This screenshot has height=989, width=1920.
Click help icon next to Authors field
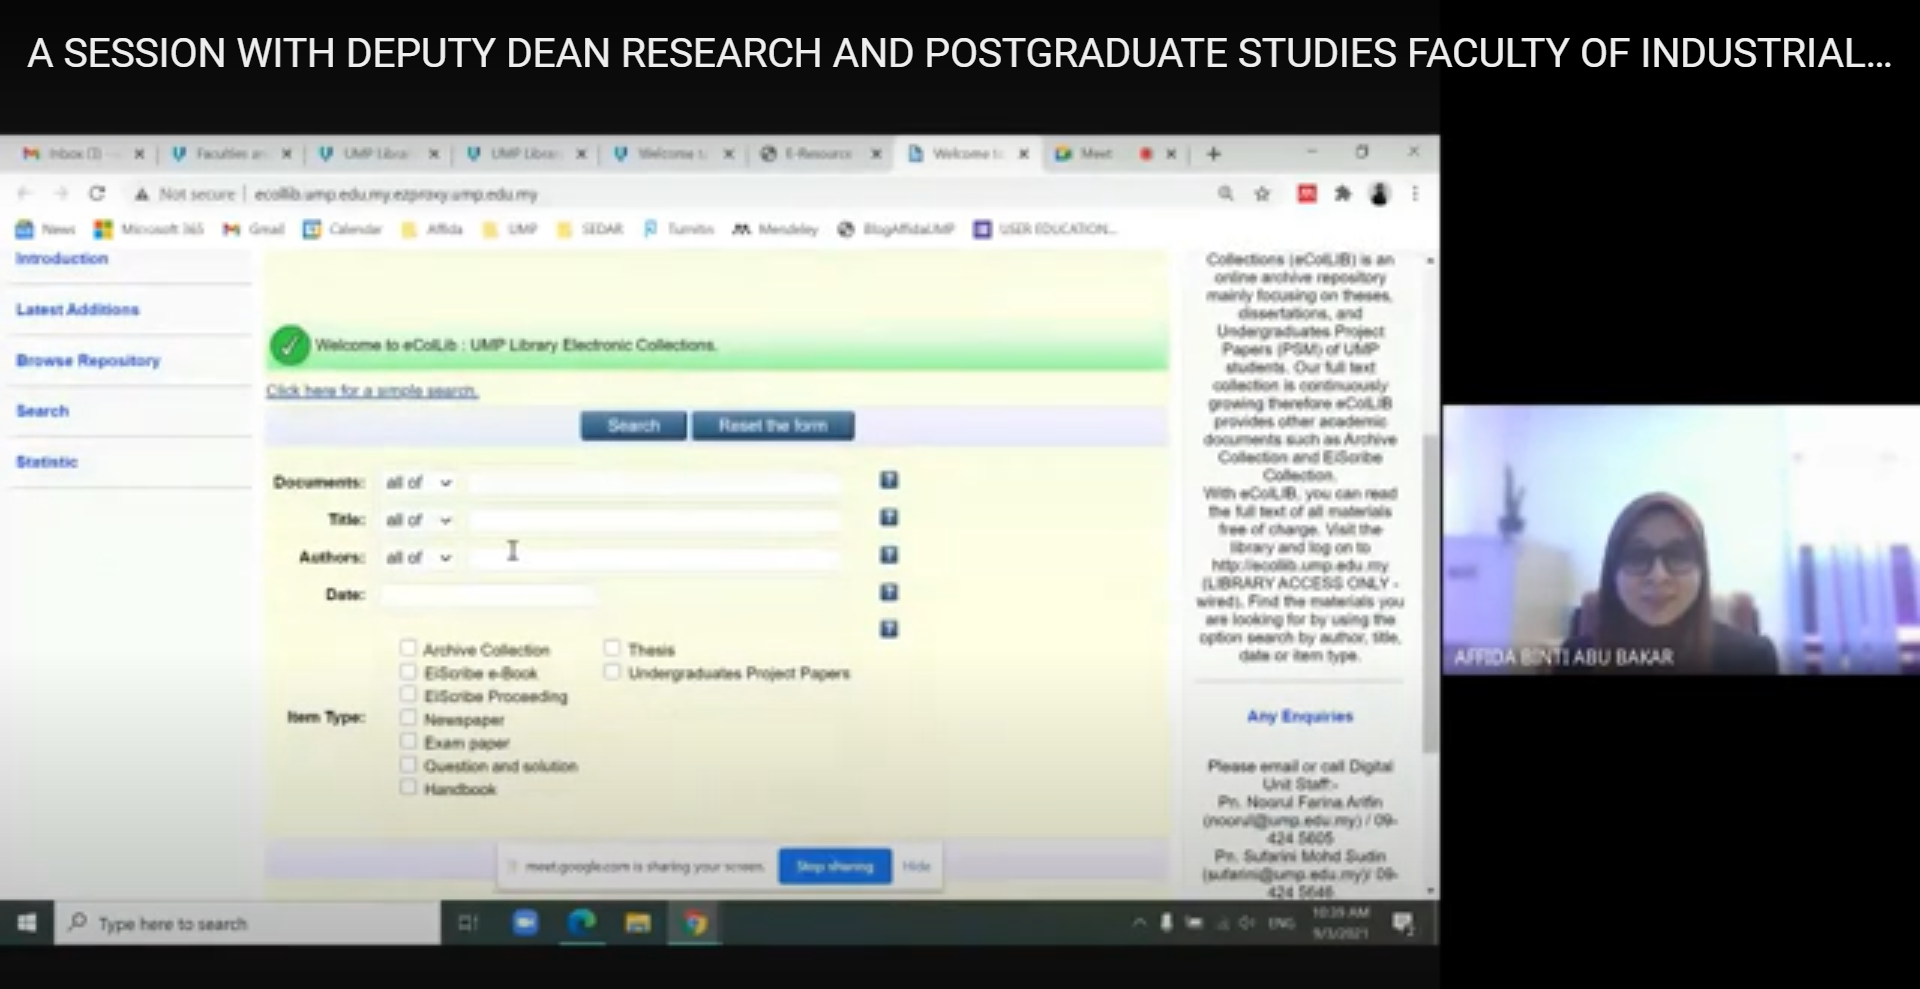pyautogui.click(x=888, y=555)
